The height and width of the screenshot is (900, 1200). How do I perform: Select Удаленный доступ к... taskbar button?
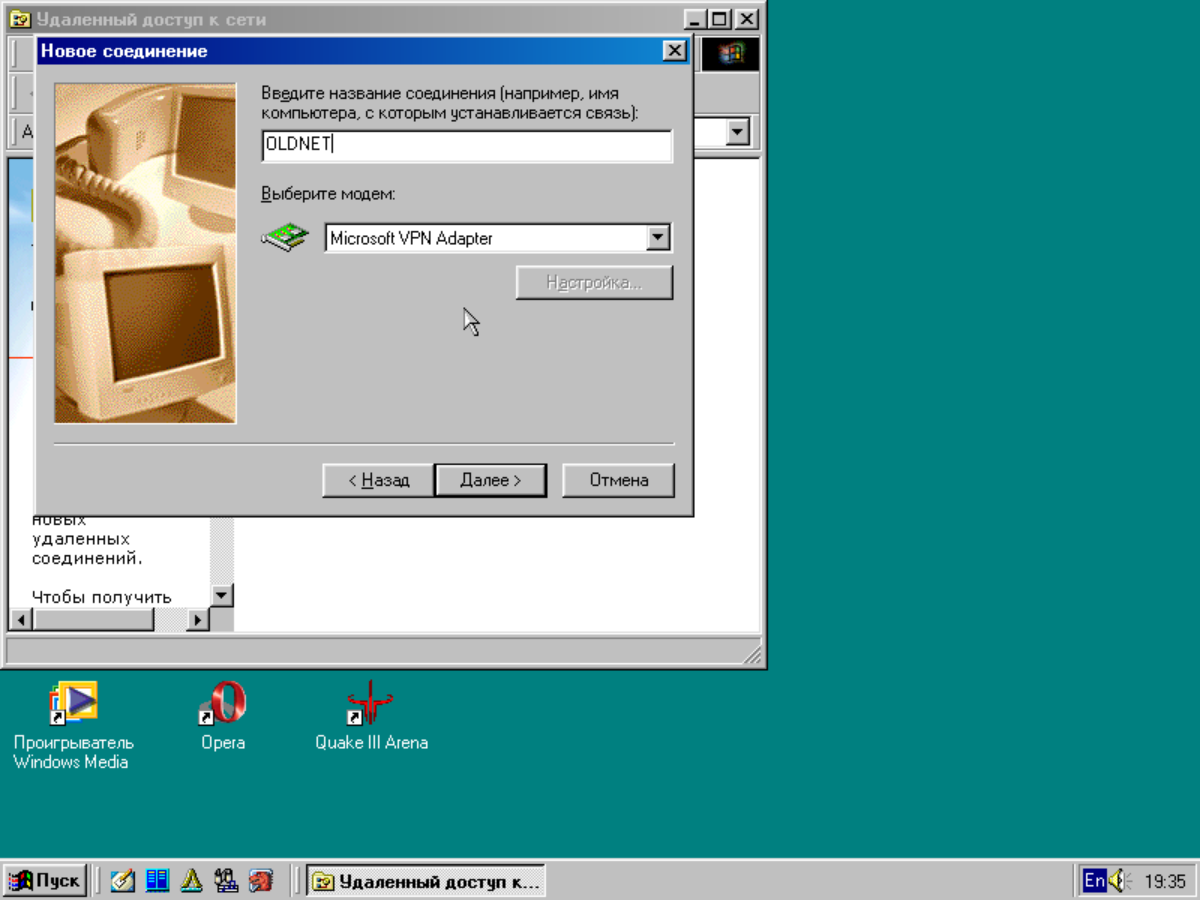point(426,881)
